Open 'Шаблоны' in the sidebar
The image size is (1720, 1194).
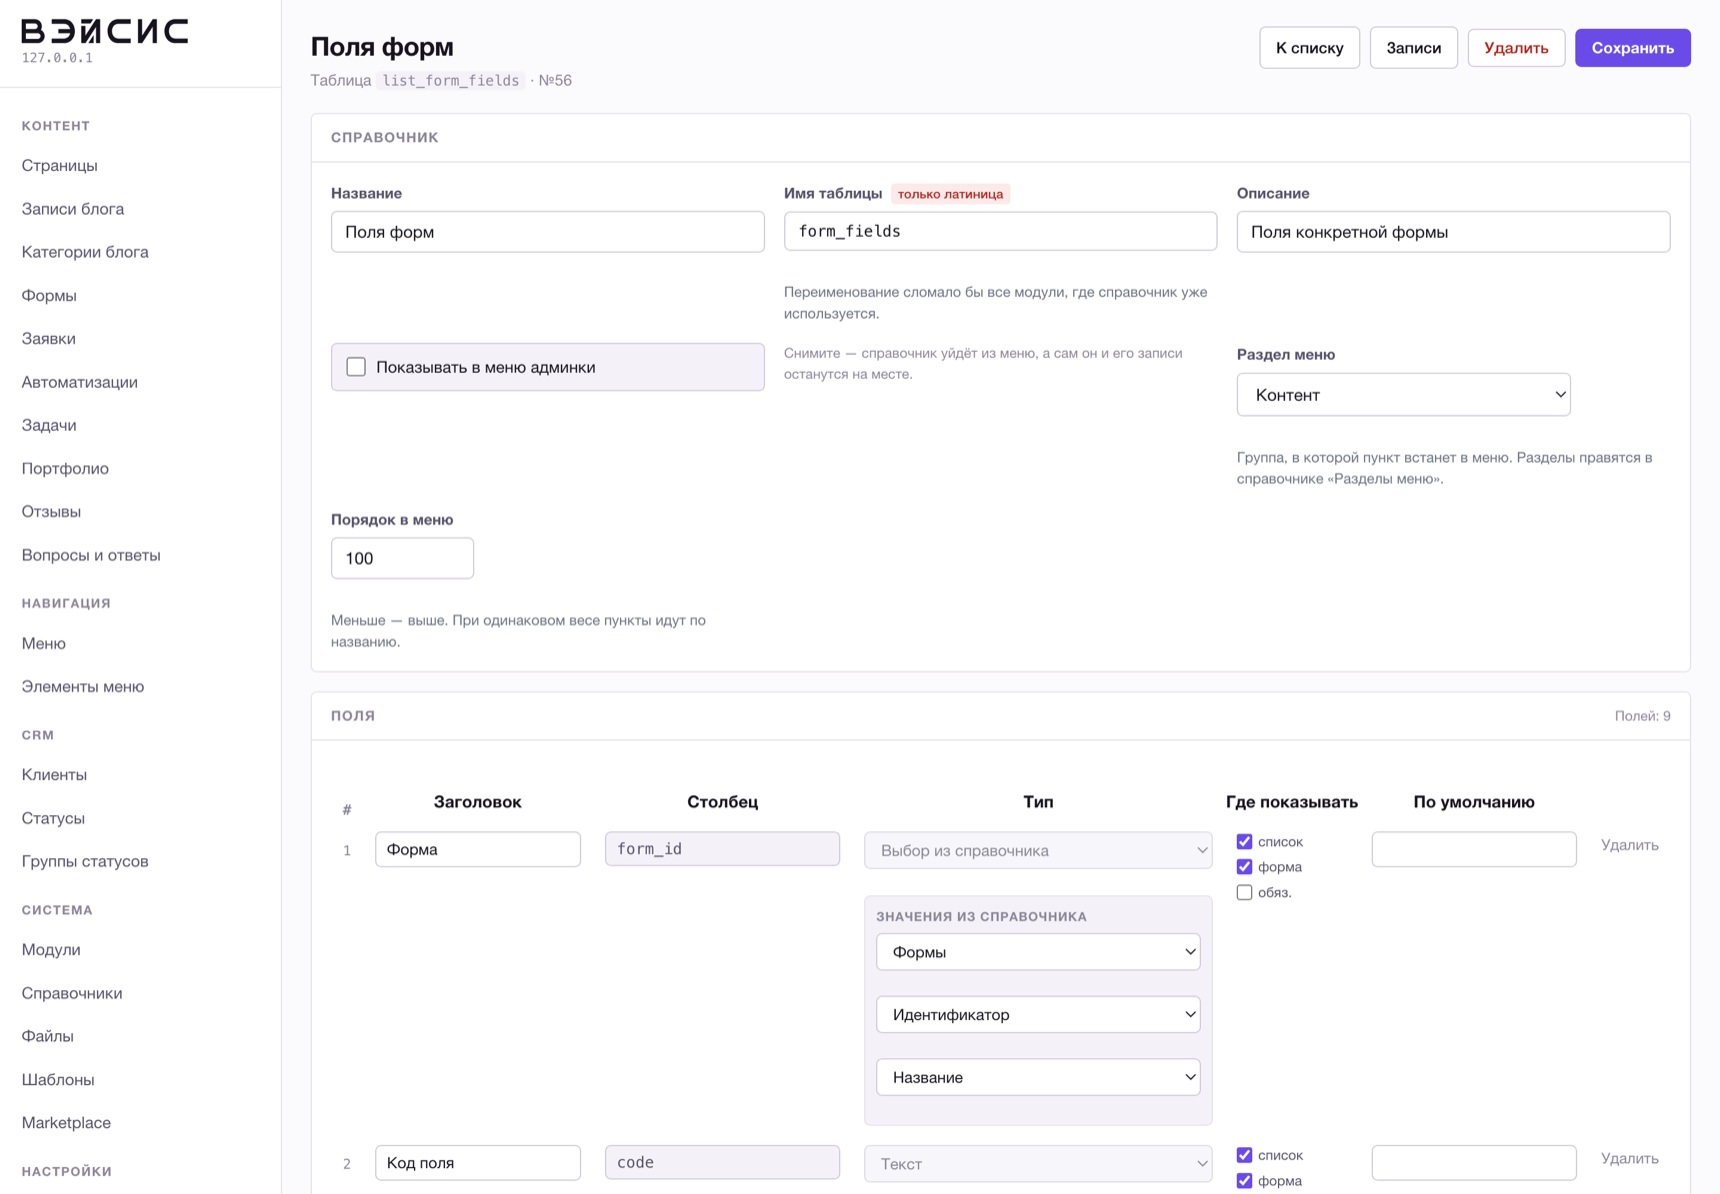(x=58, y=1080)
